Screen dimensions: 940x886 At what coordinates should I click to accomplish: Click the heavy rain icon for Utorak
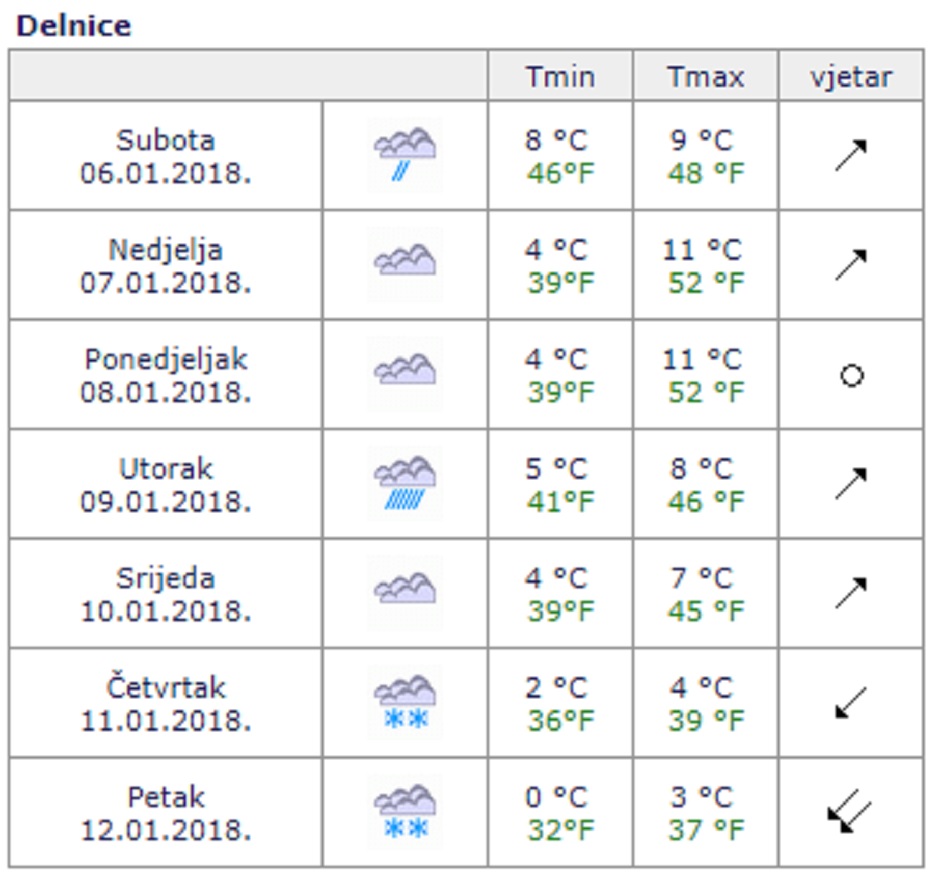404,483
